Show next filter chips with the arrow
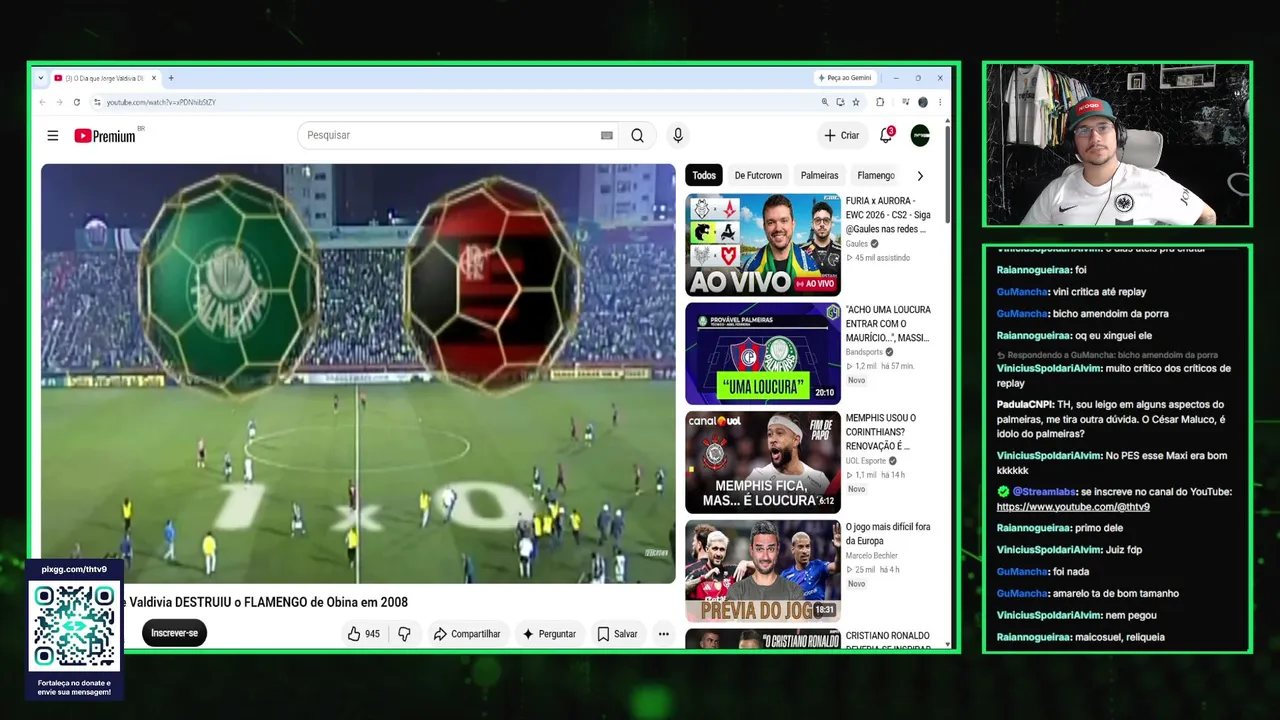1280x720 pixels. coord(920,176)
